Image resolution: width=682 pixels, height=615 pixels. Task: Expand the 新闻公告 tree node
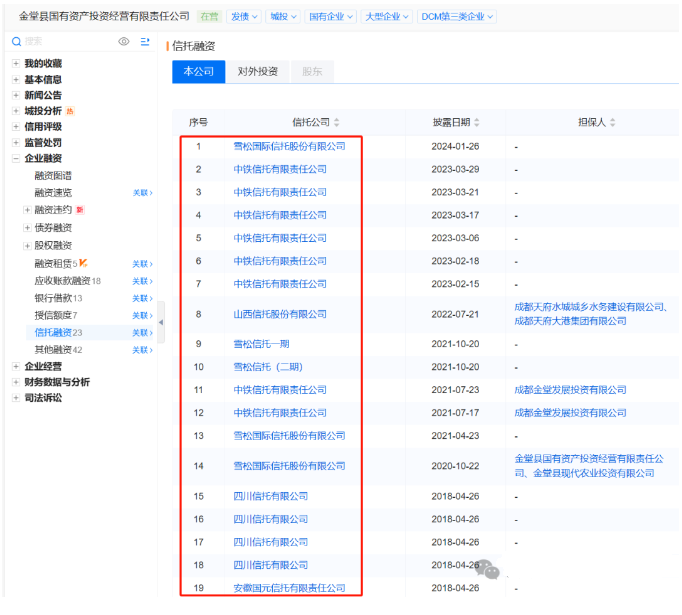[16, 95]
